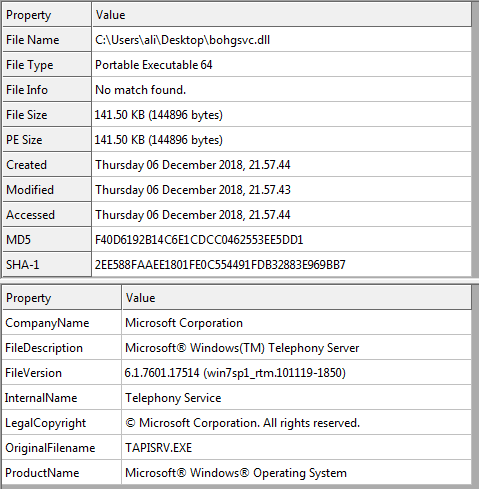Click the Telephony Server description value
The image size is (479, 489).
click(x=242, y=348)
